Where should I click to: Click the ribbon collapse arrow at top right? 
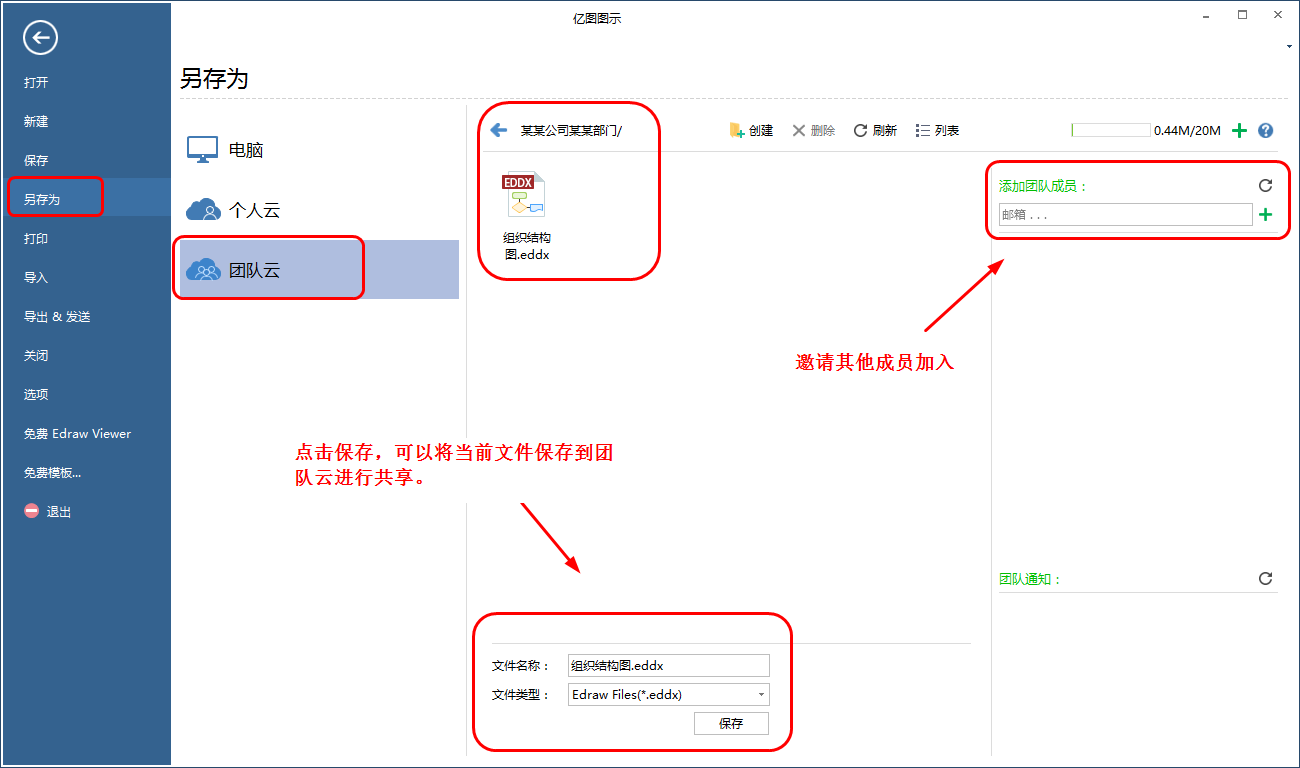click(x=1289, y=47)
